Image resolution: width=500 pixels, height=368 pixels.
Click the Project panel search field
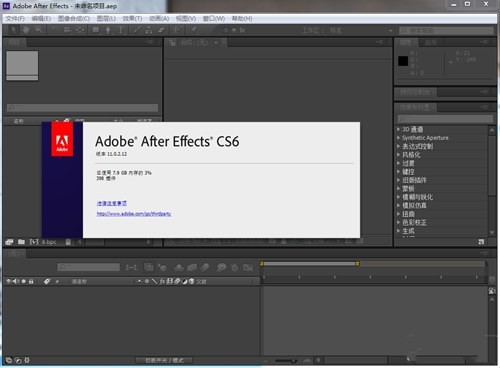82,108
